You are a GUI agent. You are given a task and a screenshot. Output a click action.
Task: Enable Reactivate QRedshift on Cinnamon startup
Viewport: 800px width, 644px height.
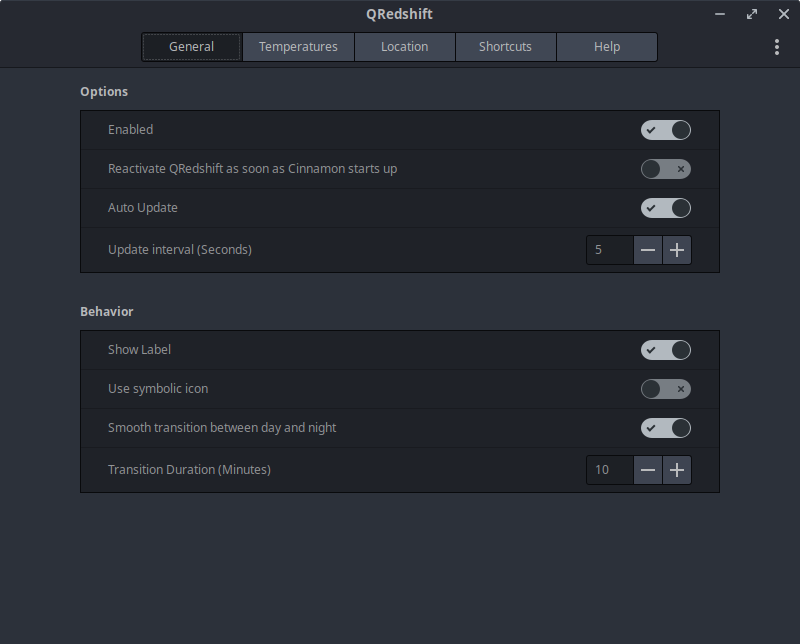pyautogui.click(x=666, y=169)
